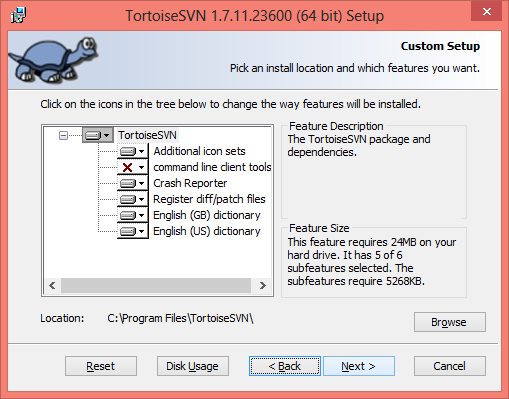The height and width of the screenshot is (399, 509).
Task: Open the command line client tools dropdown
Action: (133, 167)
